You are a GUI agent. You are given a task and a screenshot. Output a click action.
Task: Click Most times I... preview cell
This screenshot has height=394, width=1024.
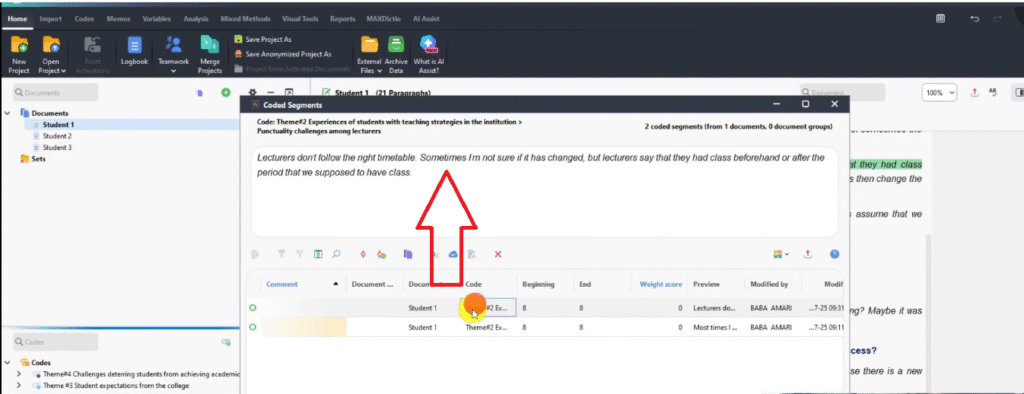(x=714, y=327)
